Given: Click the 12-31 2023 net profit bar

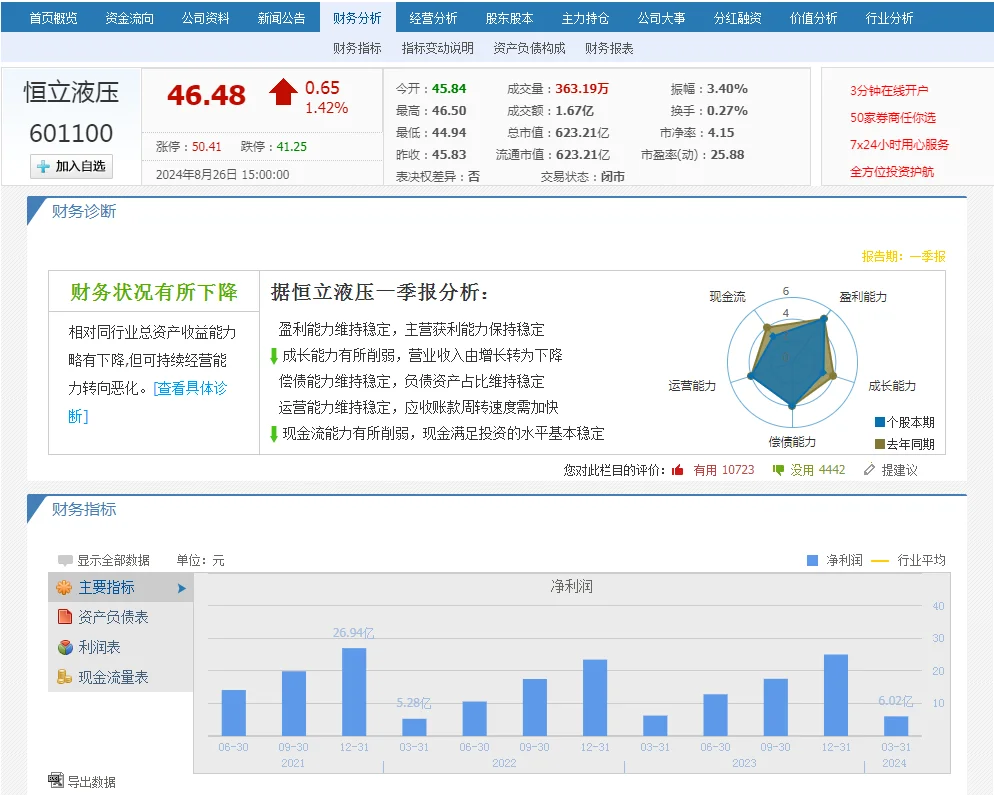Looking at the screenshot, I should (x=836, y=695).
